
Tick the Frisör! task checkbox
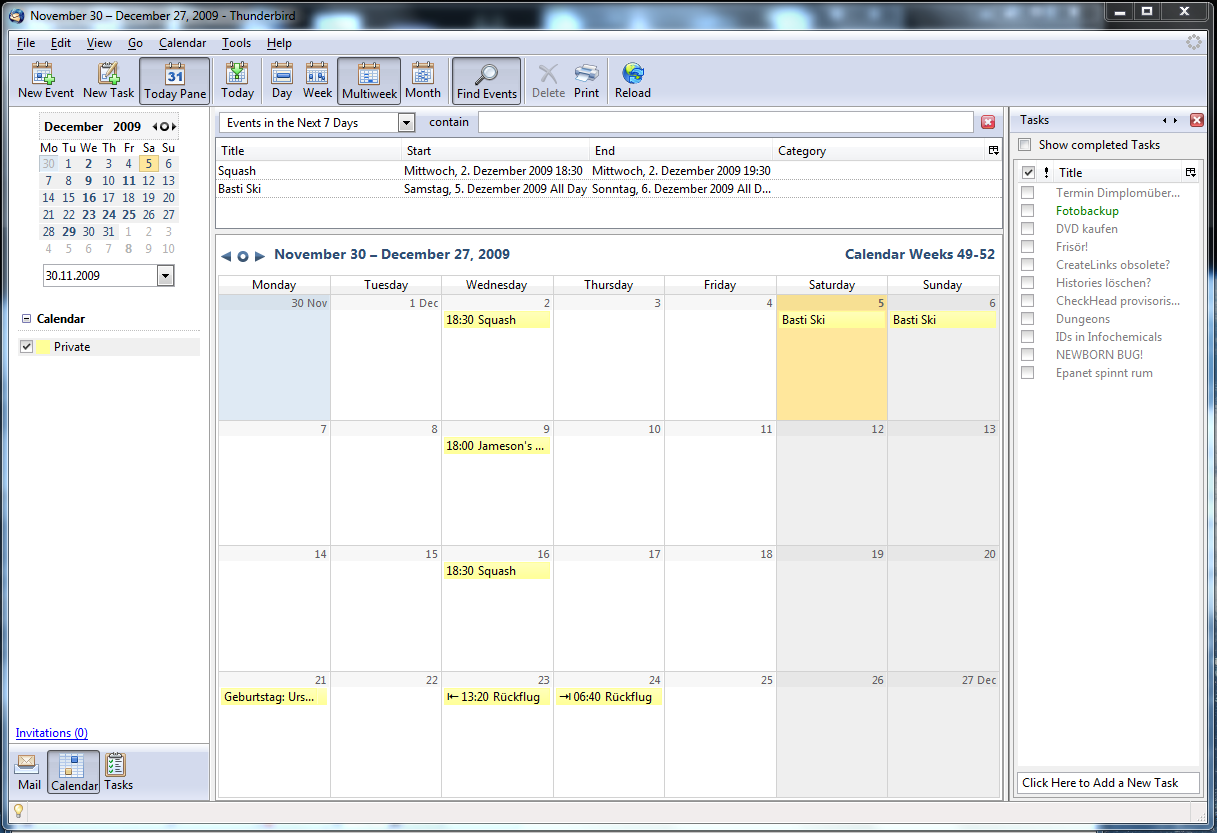coord(1027,247)
